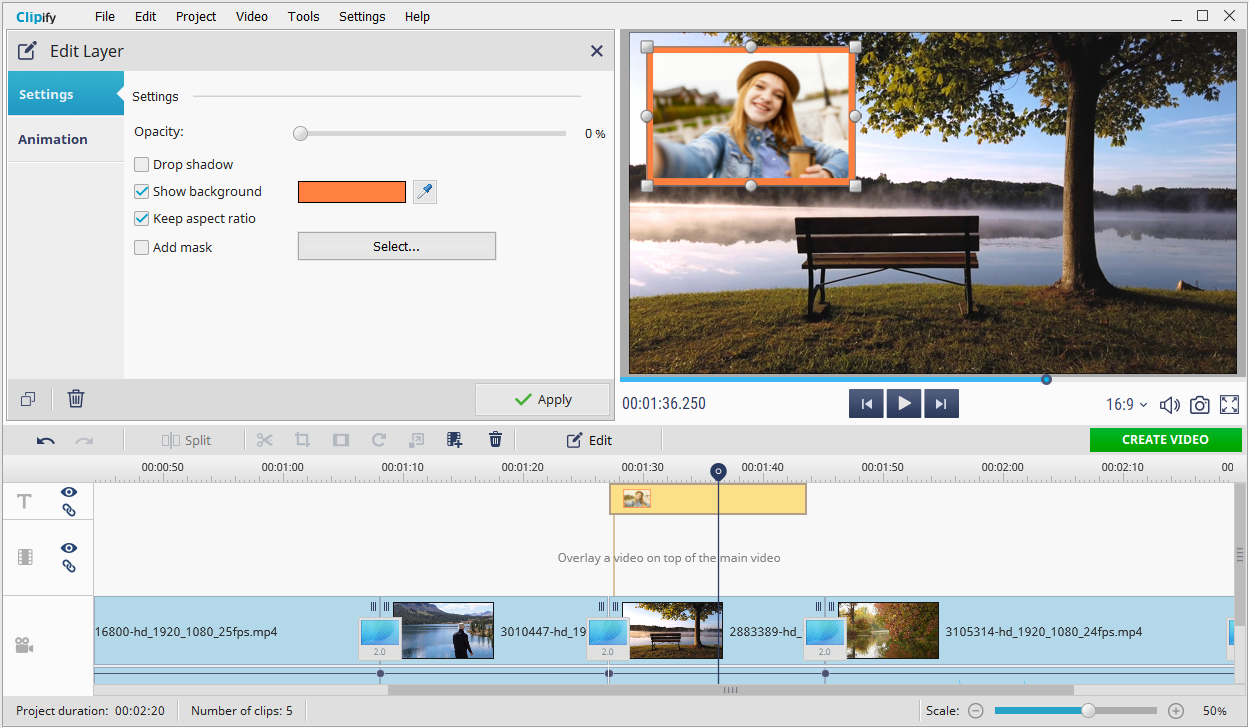Open the 16:9 aspect ratio dropdown
The height and width of the screenshot is (728, 1249).
[1126, 404]
